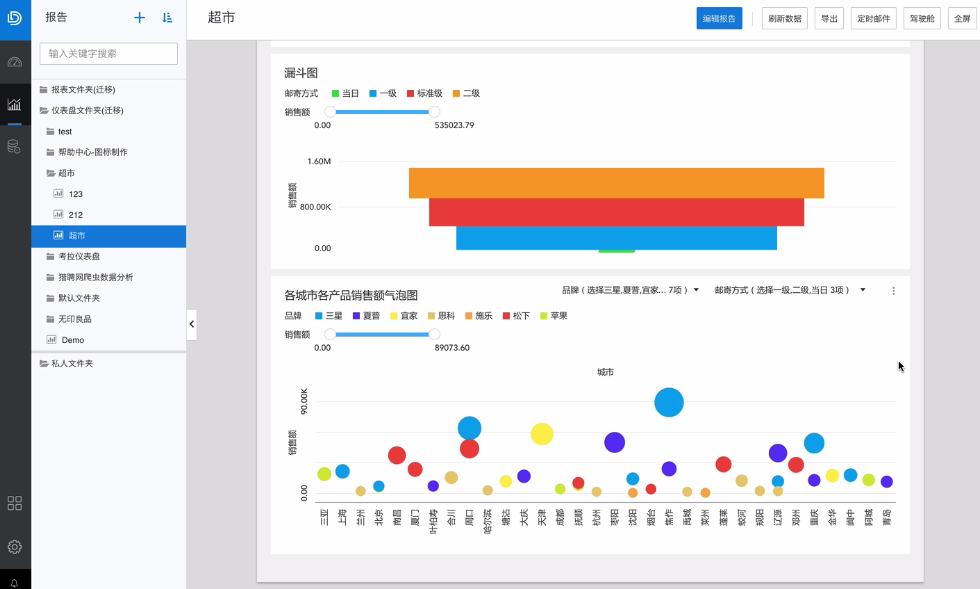The width and height of the screenshot is (980, 589).
Task: Click the 编辑报告 button
Action: click(x=719, y=18)
